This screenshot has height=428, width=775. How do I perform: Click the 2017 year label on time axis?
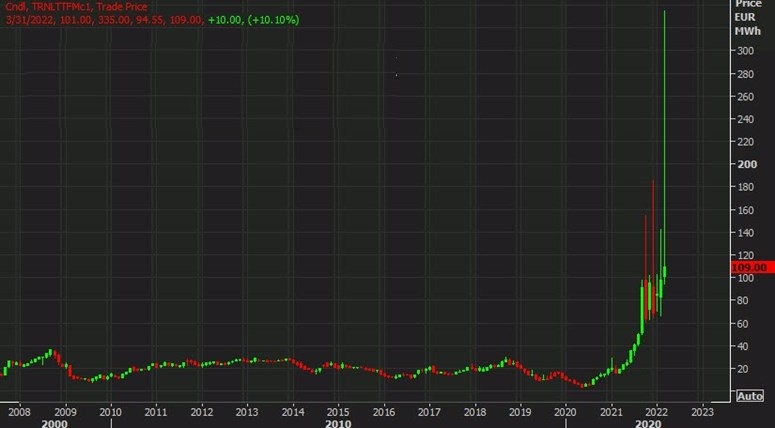(429, 412)
